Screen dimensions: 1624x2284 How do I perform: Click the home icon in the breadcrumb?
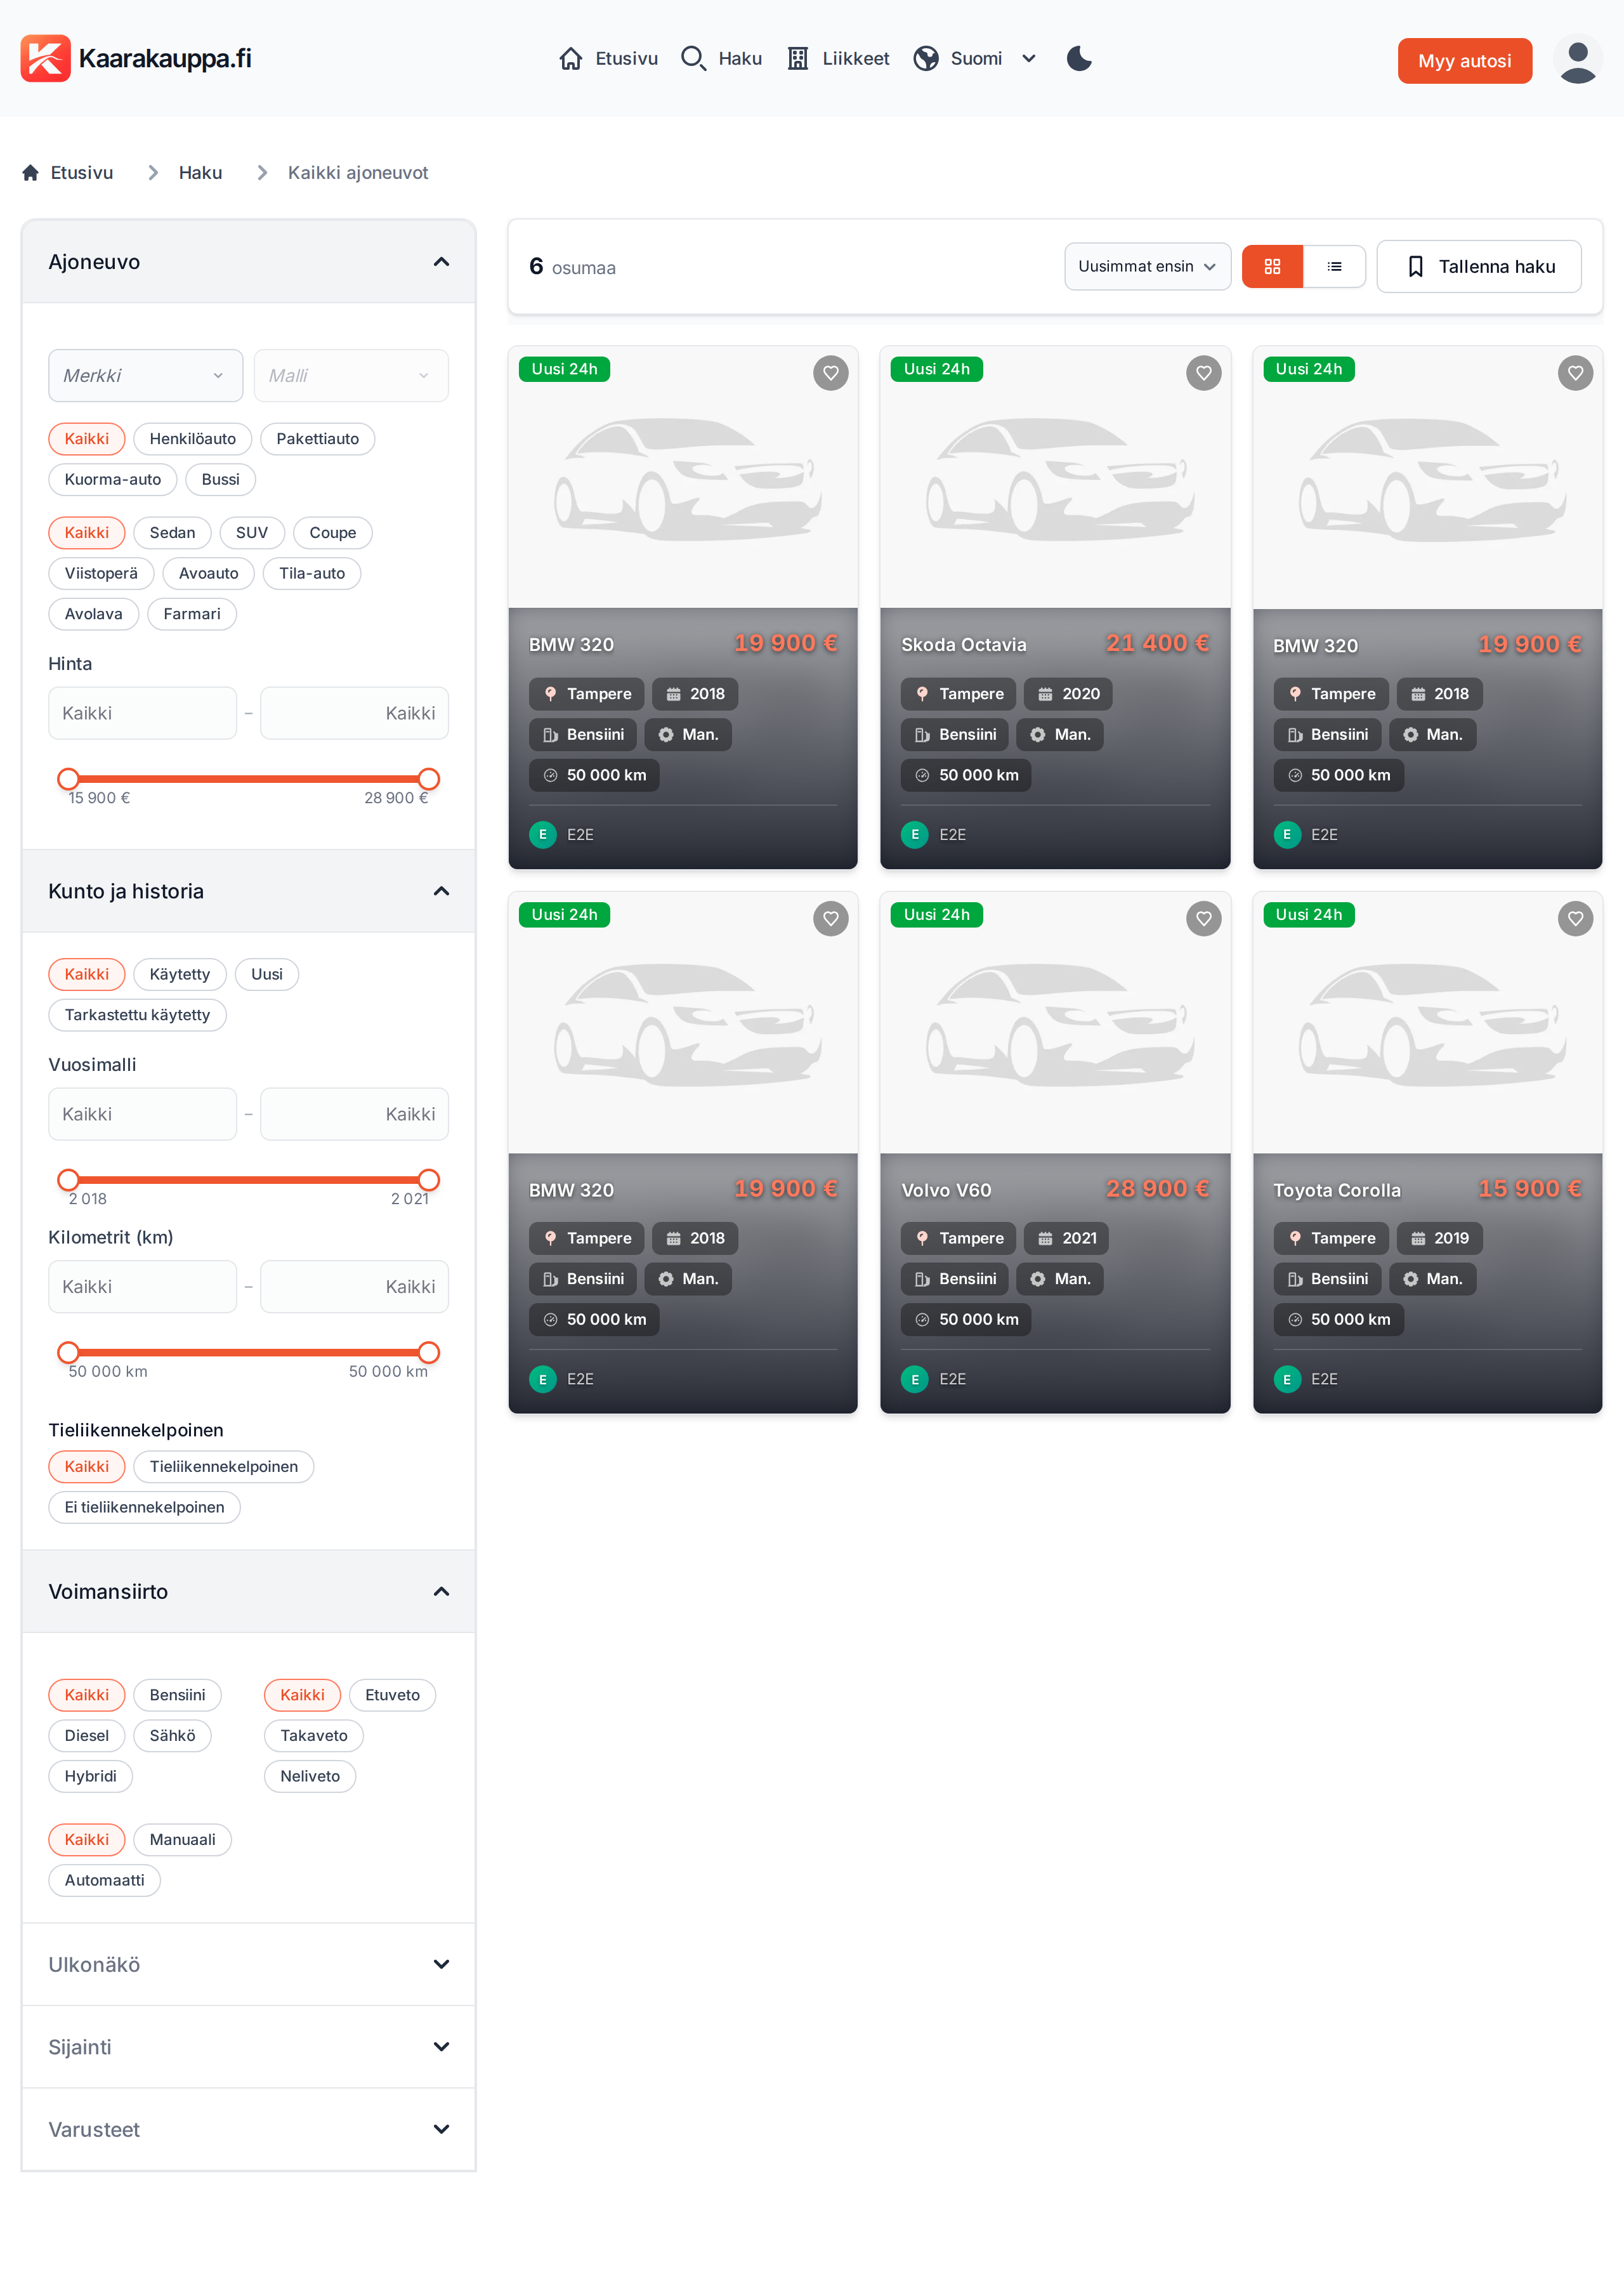click(x=30, y=173)
